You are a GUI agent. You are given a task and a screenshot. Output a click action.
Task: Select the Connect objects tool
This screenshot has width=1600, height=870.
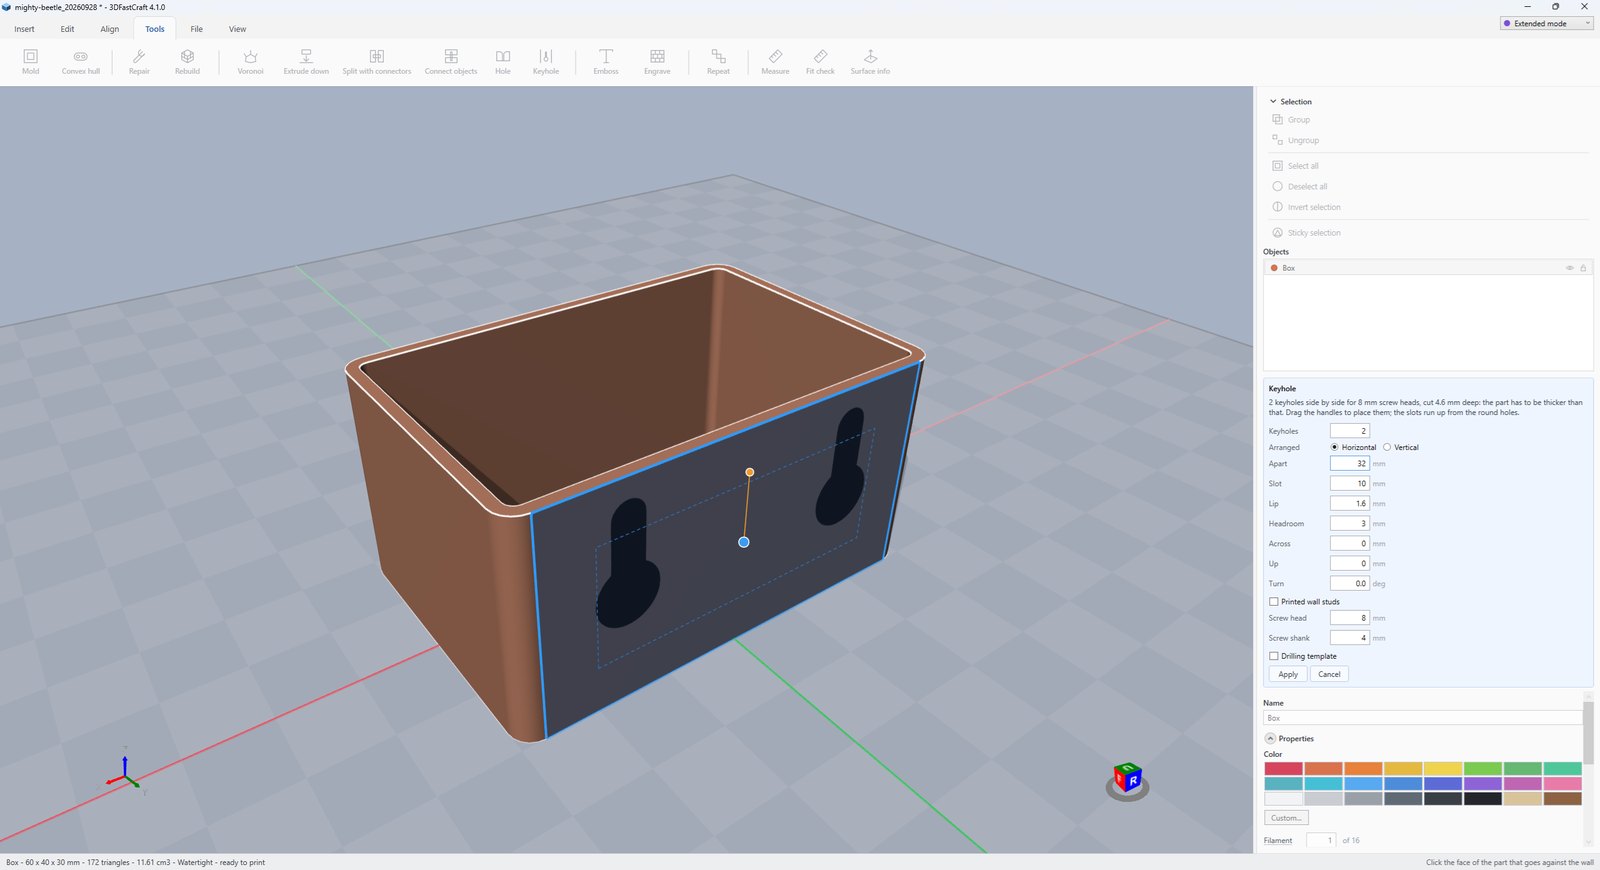point(451,62)
